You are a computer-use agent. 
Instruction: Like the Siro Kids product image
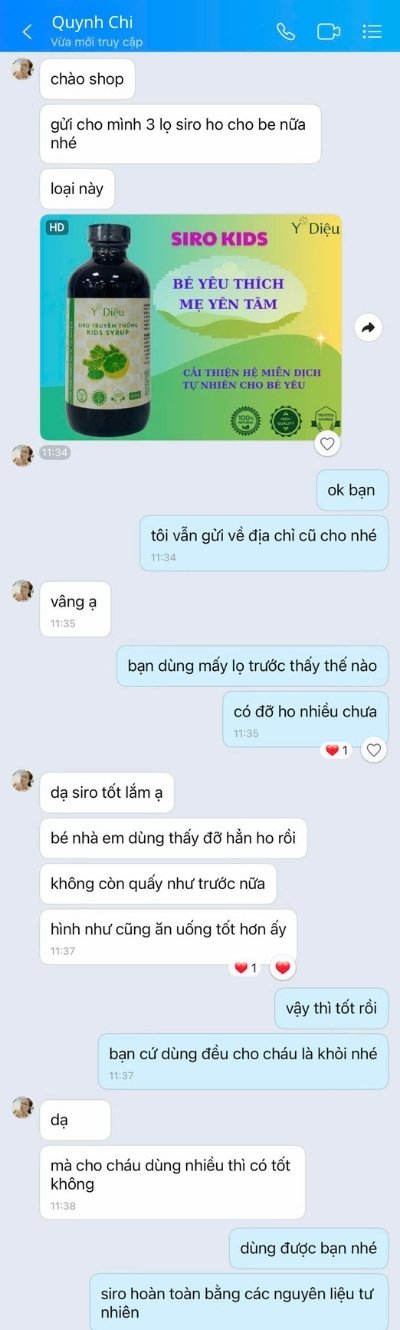pos(327,442)
